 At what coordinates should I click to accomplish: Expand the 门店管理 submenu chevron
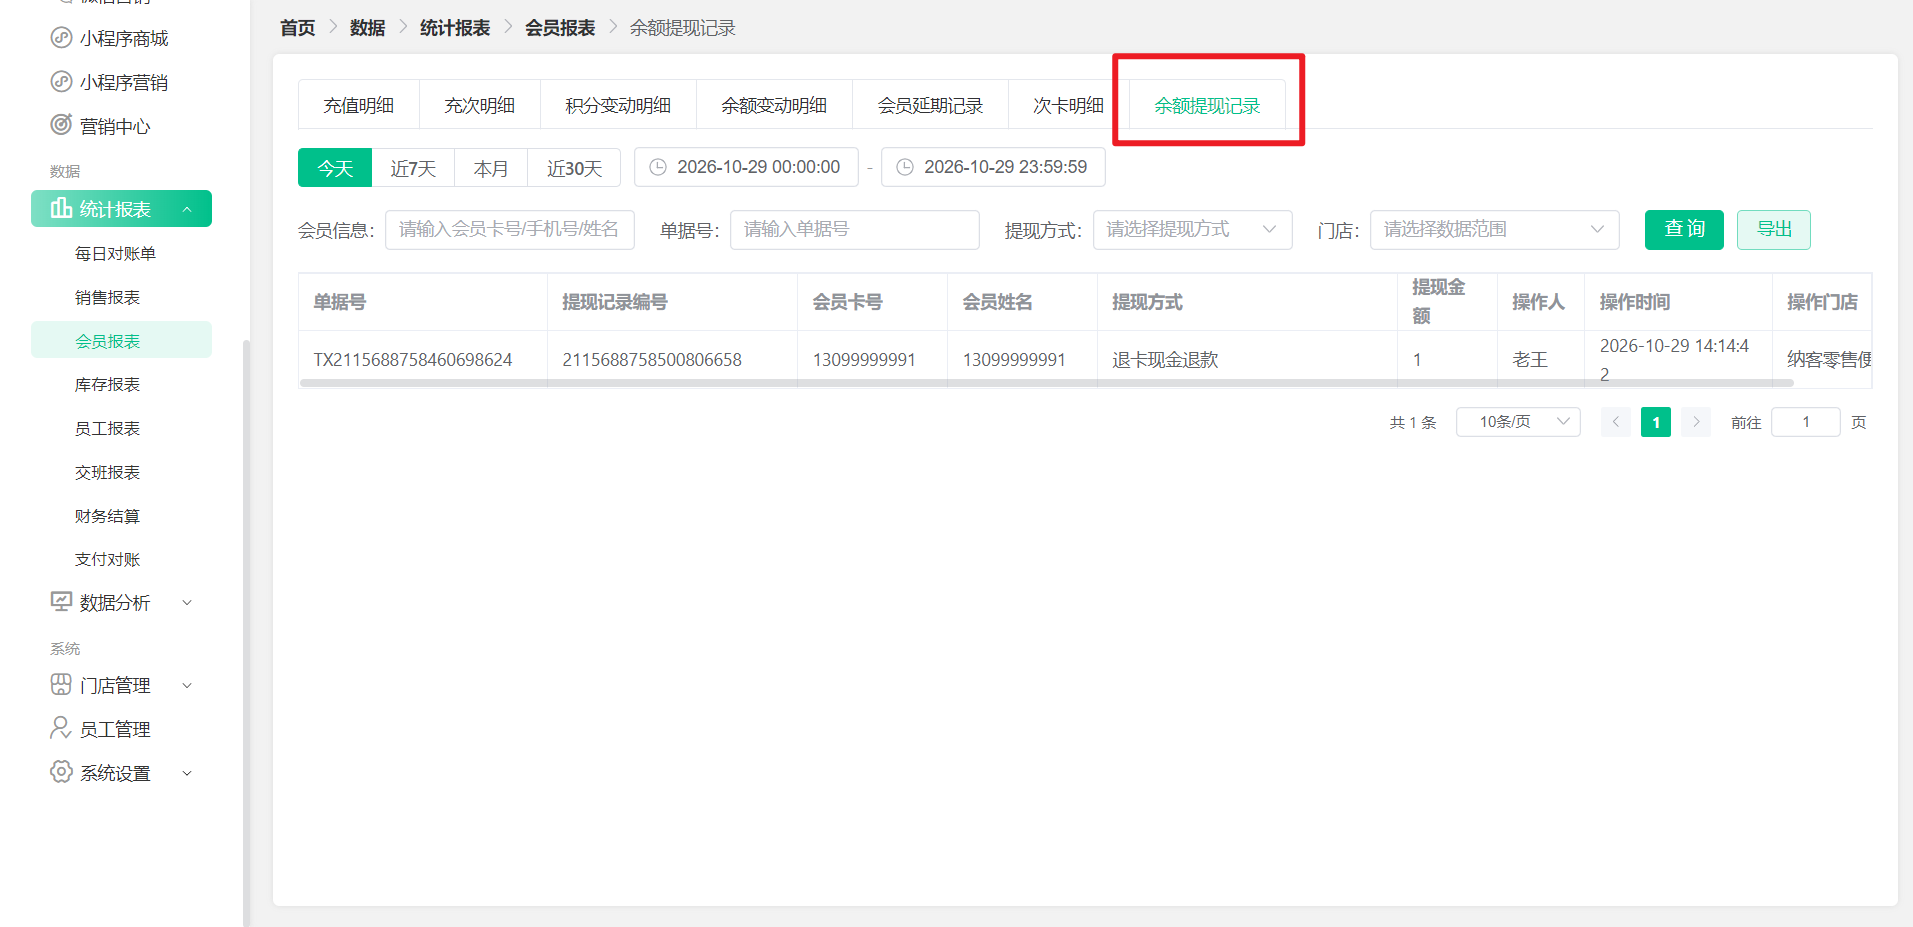[x=187, y=685]
